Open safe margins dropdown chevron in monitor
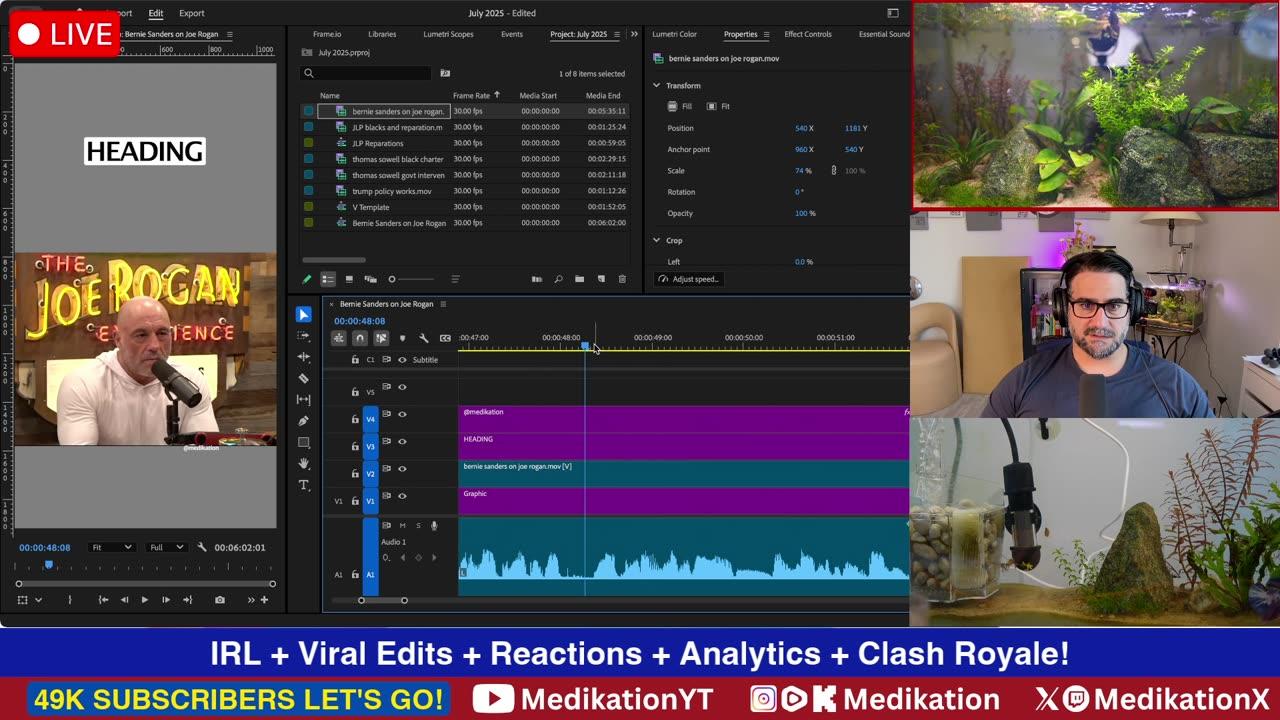Screen dimensions: 1280x720 coord(38,600)
